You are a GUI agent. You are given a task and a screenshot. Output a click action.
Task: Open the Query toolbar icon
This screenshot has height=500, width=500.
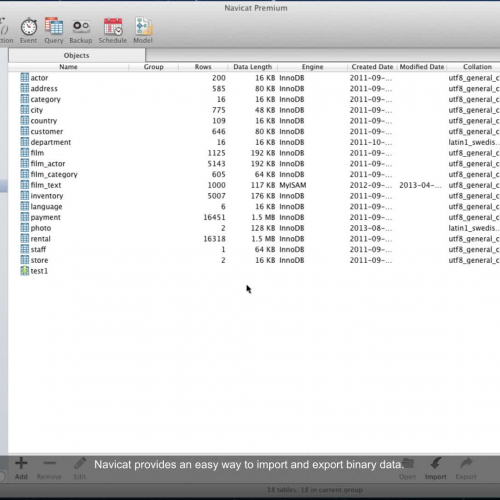54,31
